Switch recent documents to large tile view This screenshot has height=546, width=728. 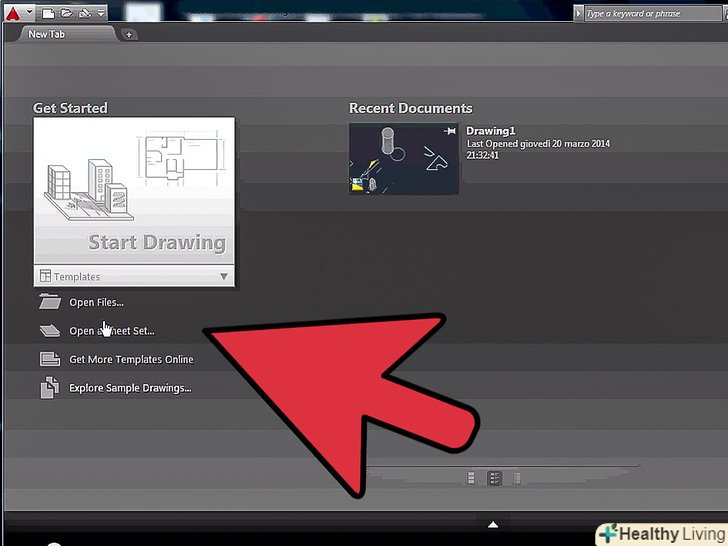472,479
